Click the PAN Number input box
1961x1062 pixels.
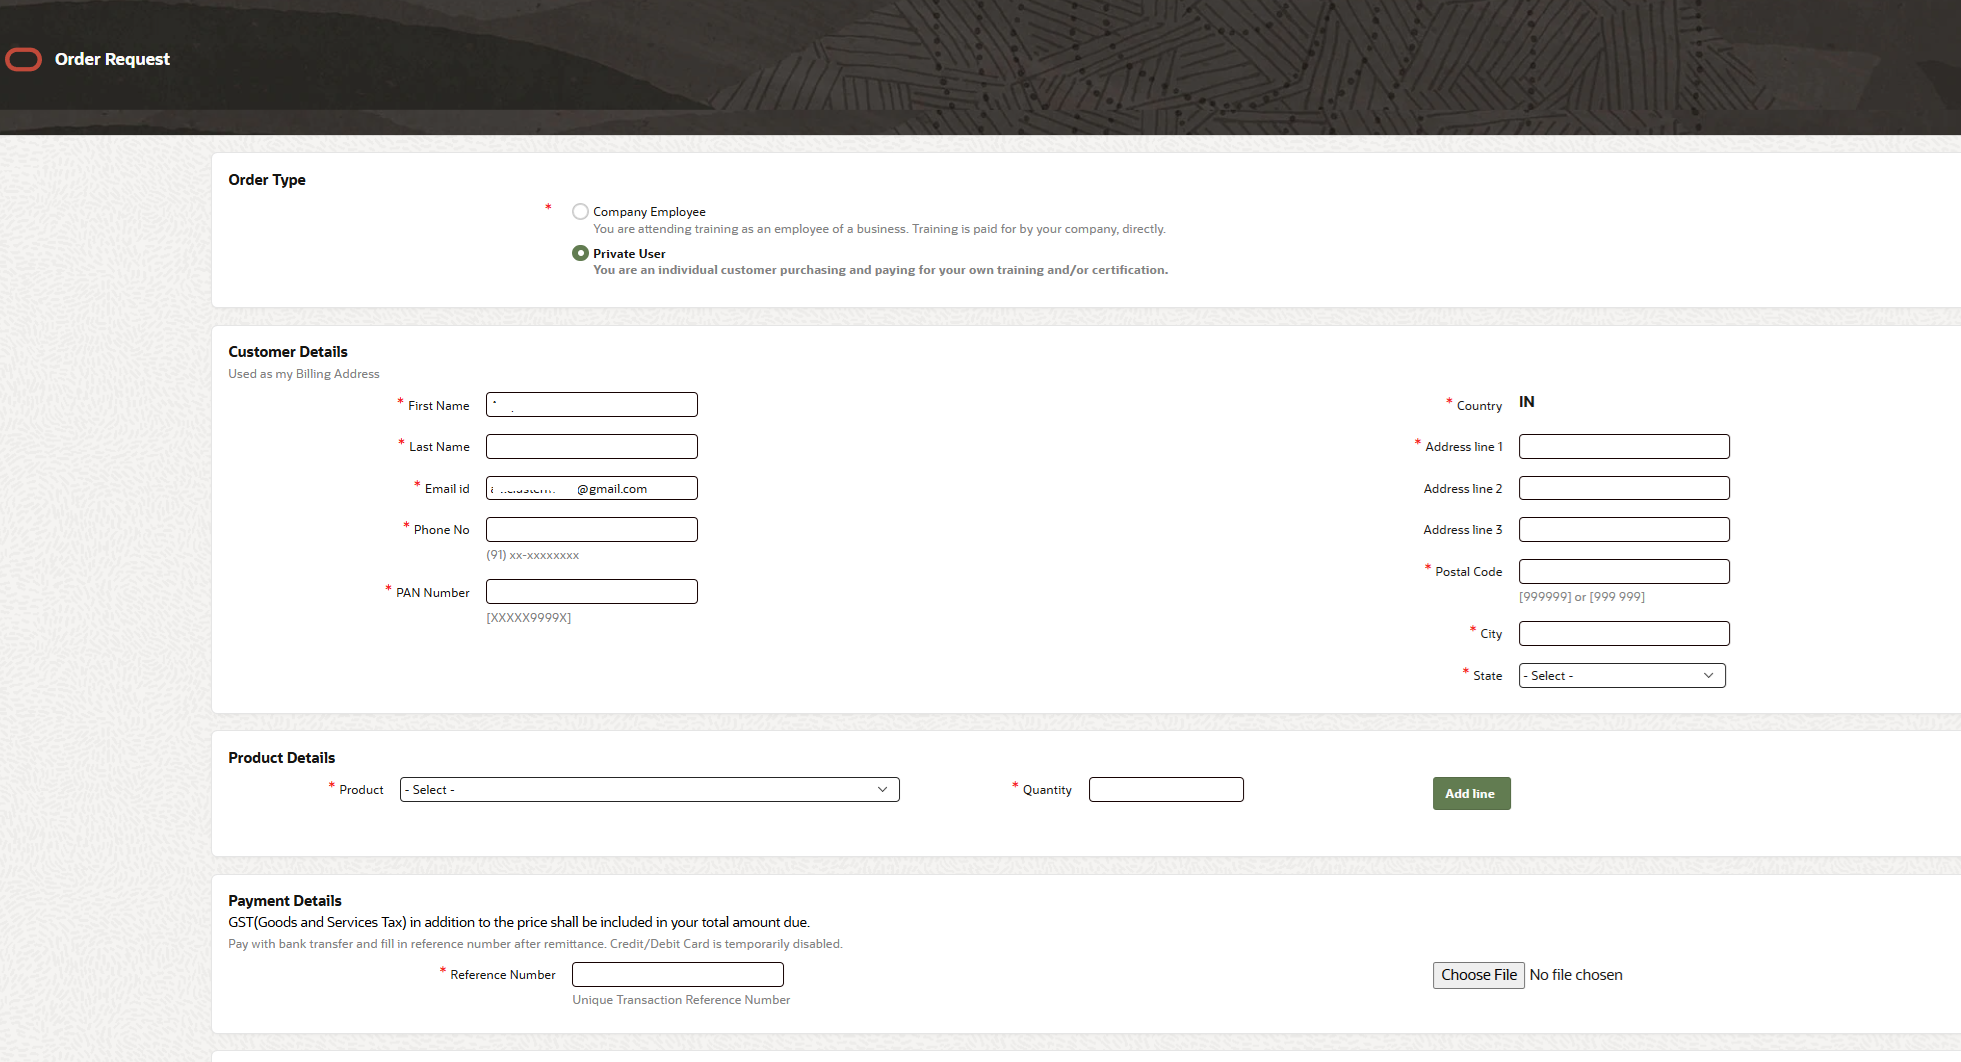pyautogui.click(x=591, y=591)
